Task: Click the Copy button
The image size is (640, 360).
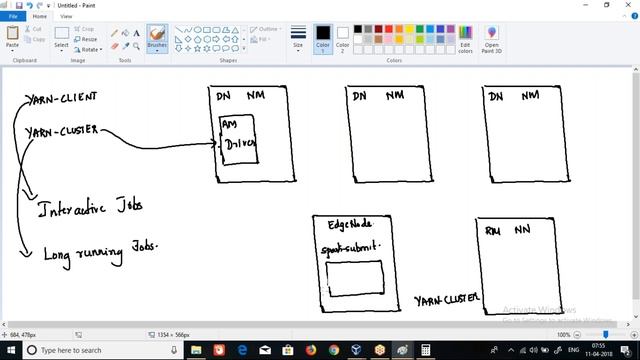Action: tap(35, 39)
